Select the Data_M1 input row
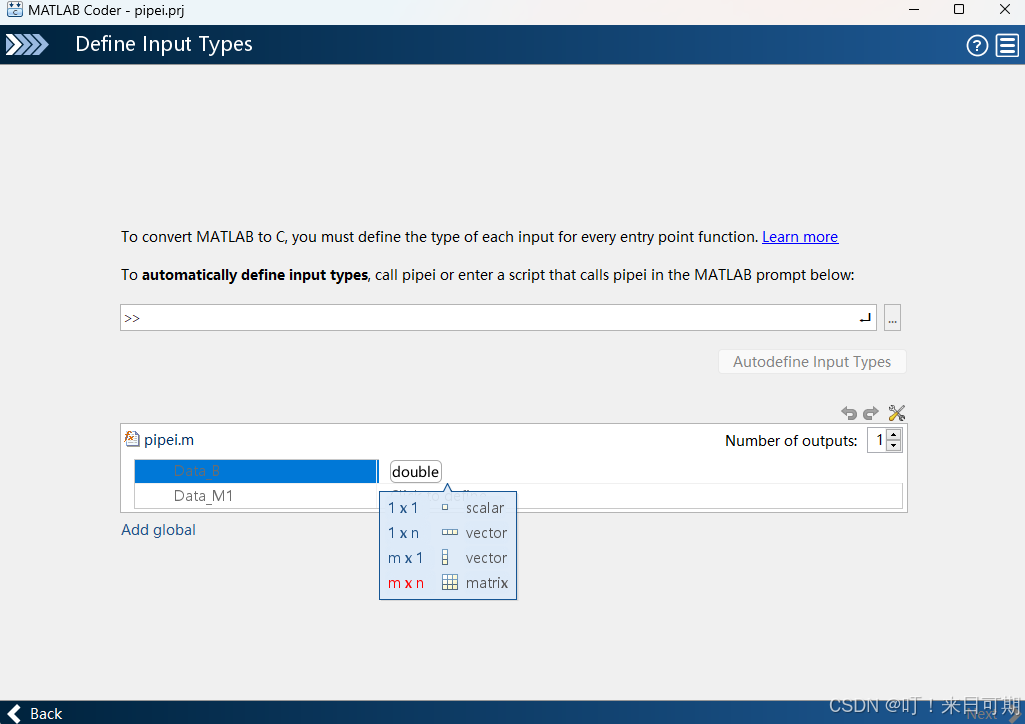The width and height of the screenshot is (1025, 724). pyautogui.click(x=256, y=496)
